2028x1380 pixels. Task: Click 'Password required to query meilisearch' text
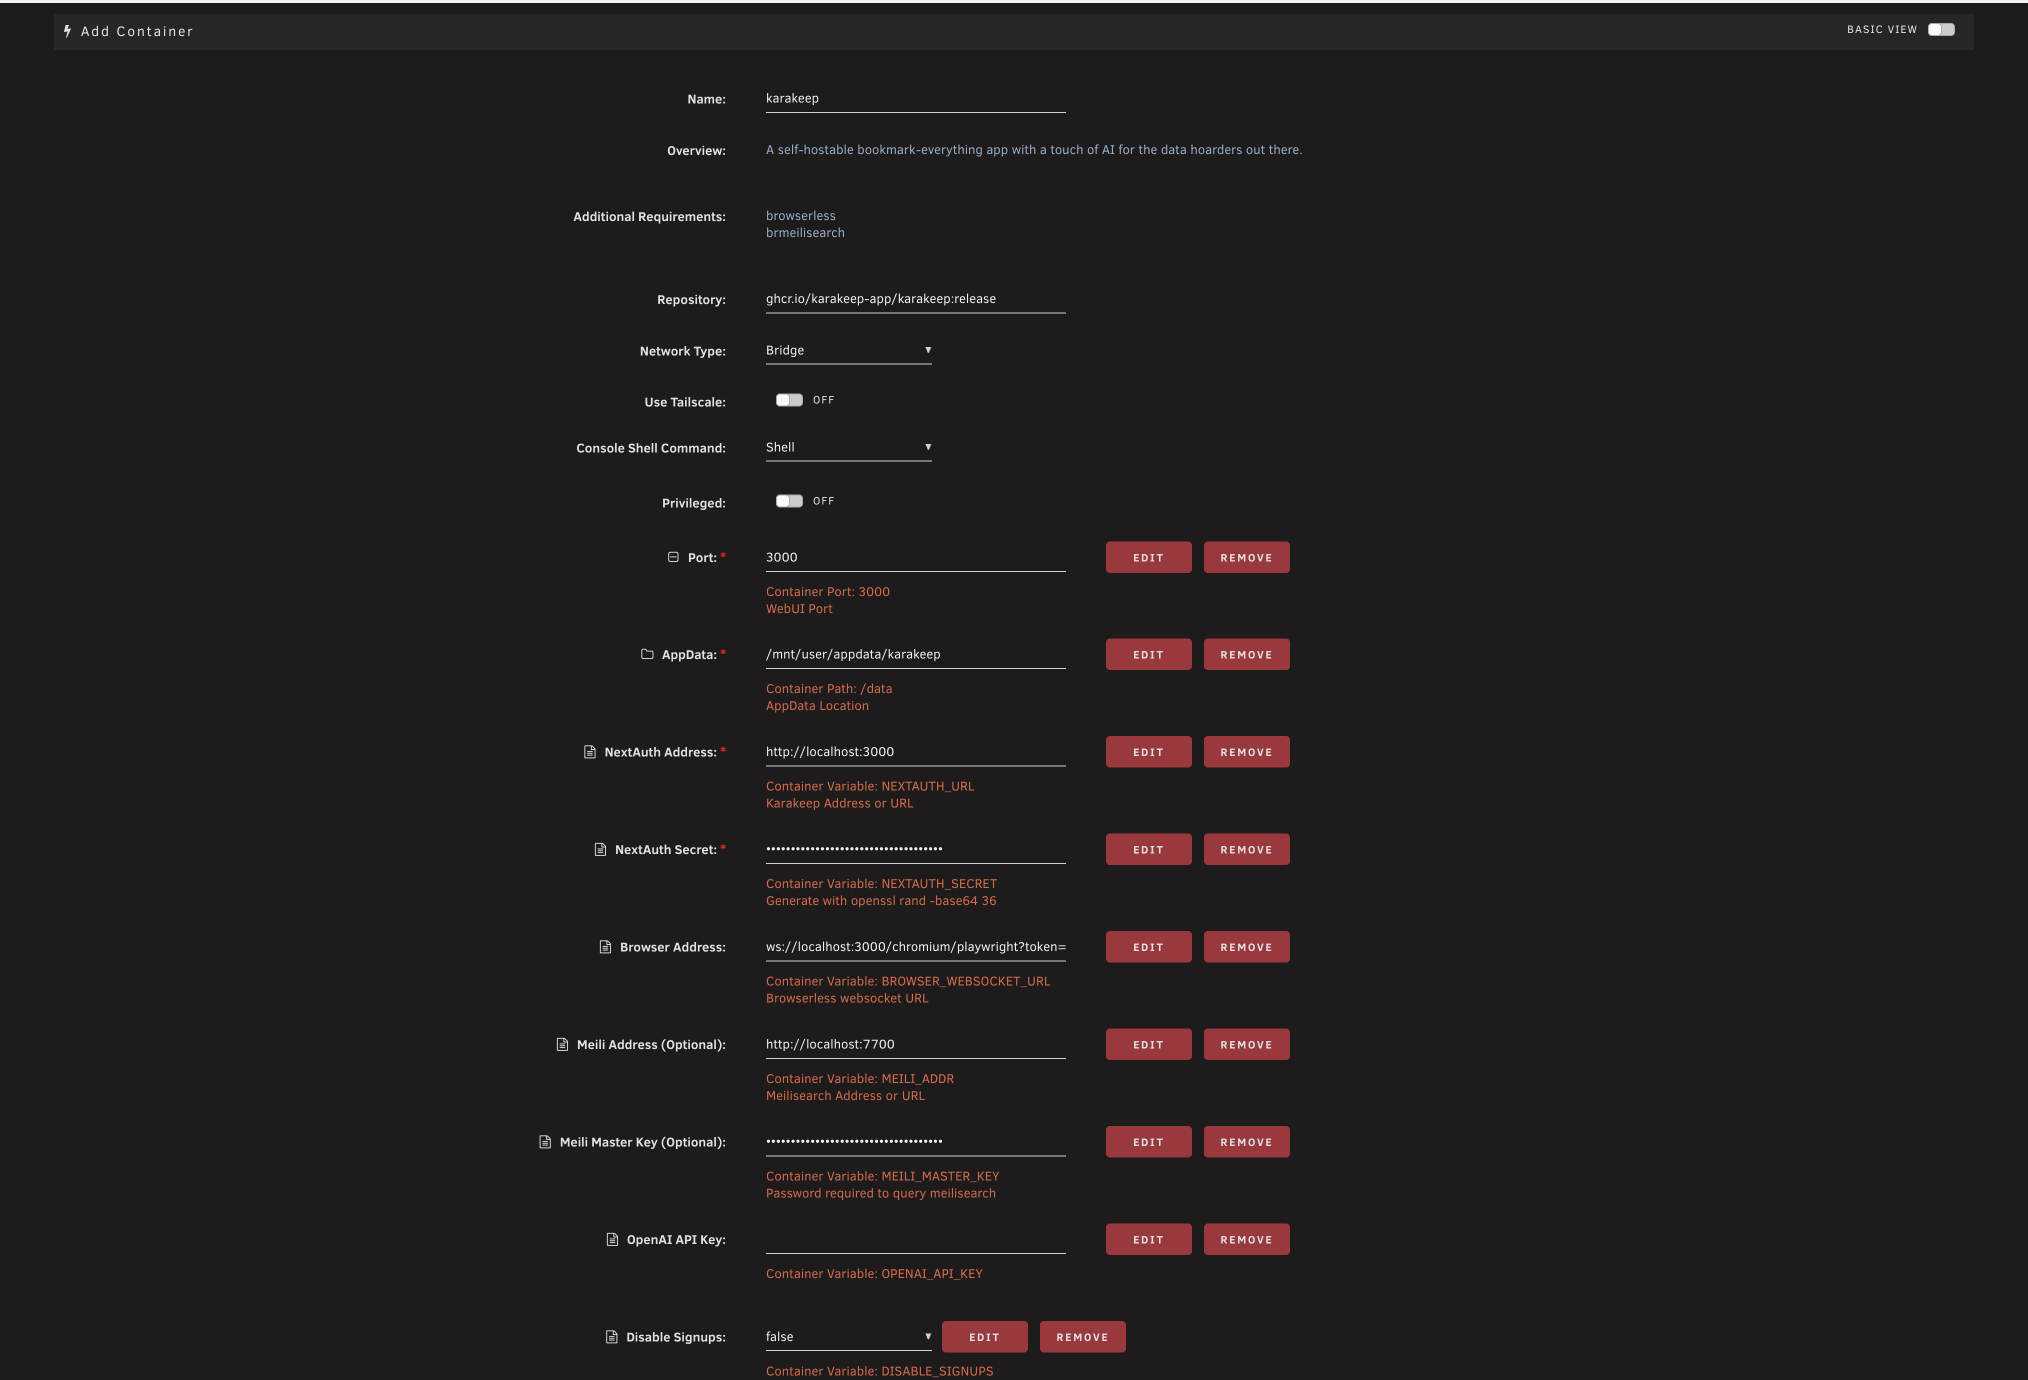coord(881,1194)
